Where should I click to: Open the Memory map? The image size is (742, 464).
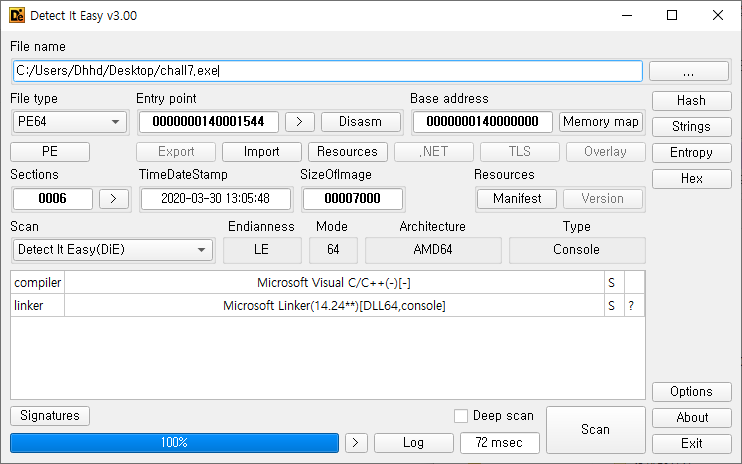coord(601,122)
